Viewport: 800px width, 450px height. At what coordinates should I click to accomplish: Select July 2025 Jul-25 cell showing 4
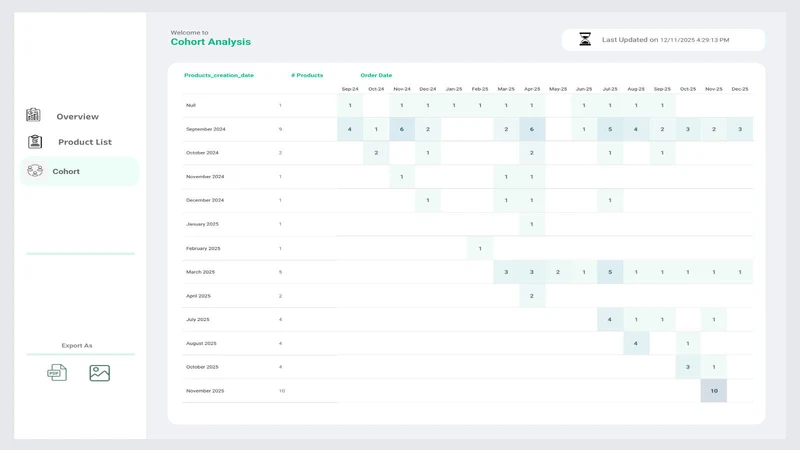pos(610,319)
